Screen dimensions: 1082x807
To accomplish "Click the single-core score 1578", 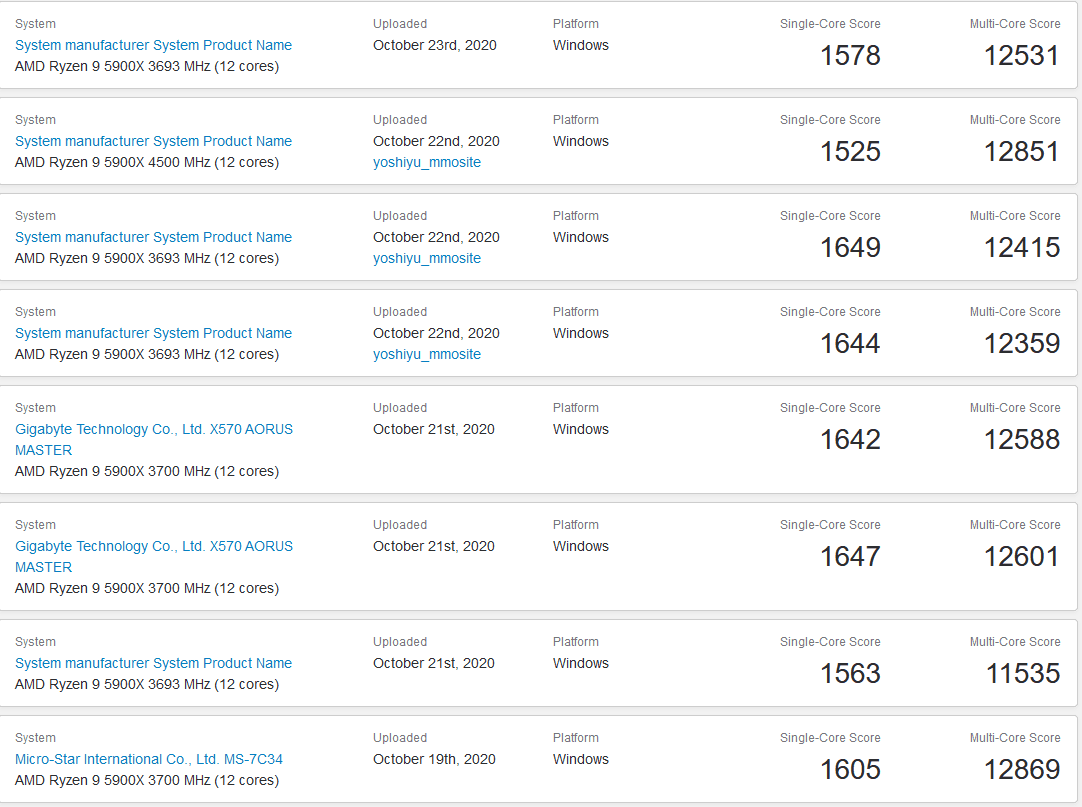I will click(x=850, y=56).
